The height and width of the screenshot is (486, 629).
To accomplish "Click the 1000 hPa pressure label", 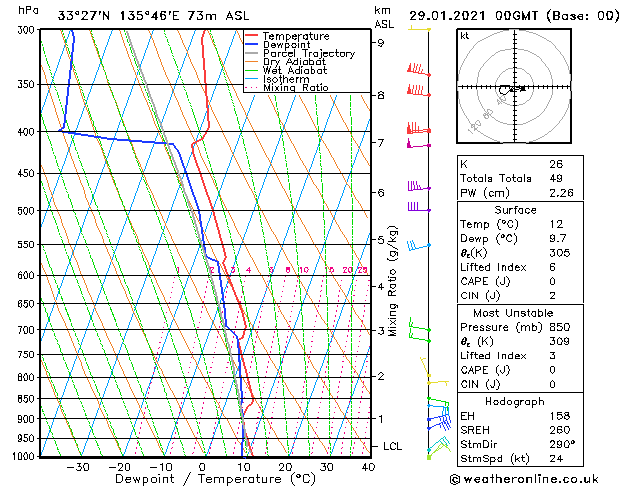I will 25,456.
